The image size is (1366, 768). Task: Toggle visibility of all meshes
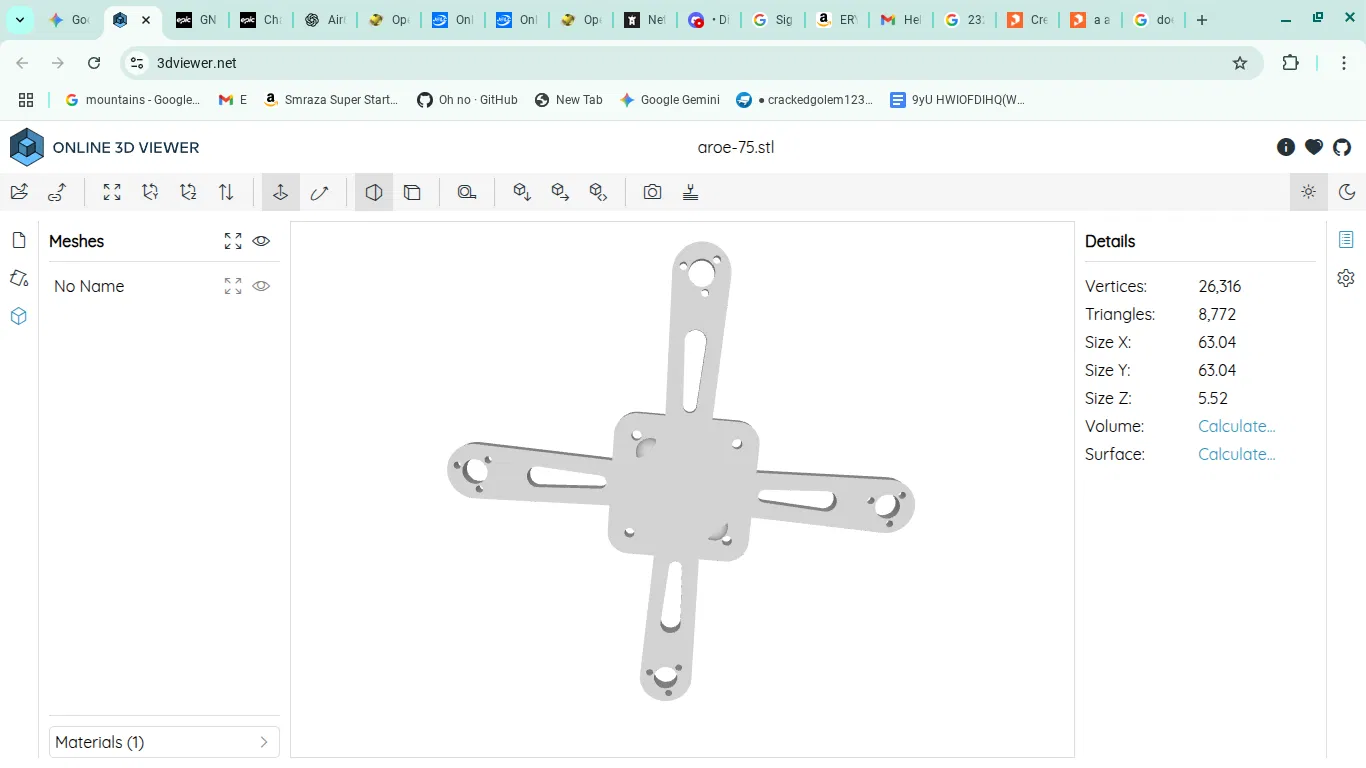click(x=261, y=241)
